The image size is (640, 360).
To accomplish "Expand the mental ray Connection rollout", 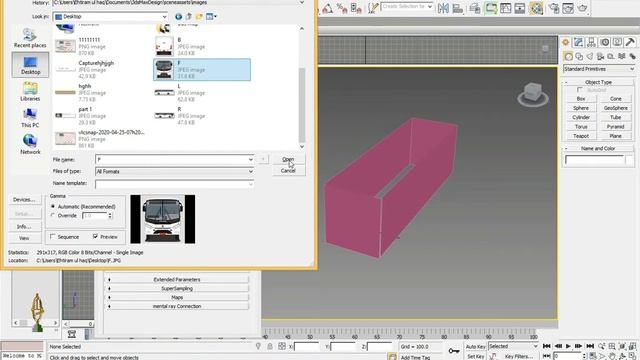I will pos(177,306).
